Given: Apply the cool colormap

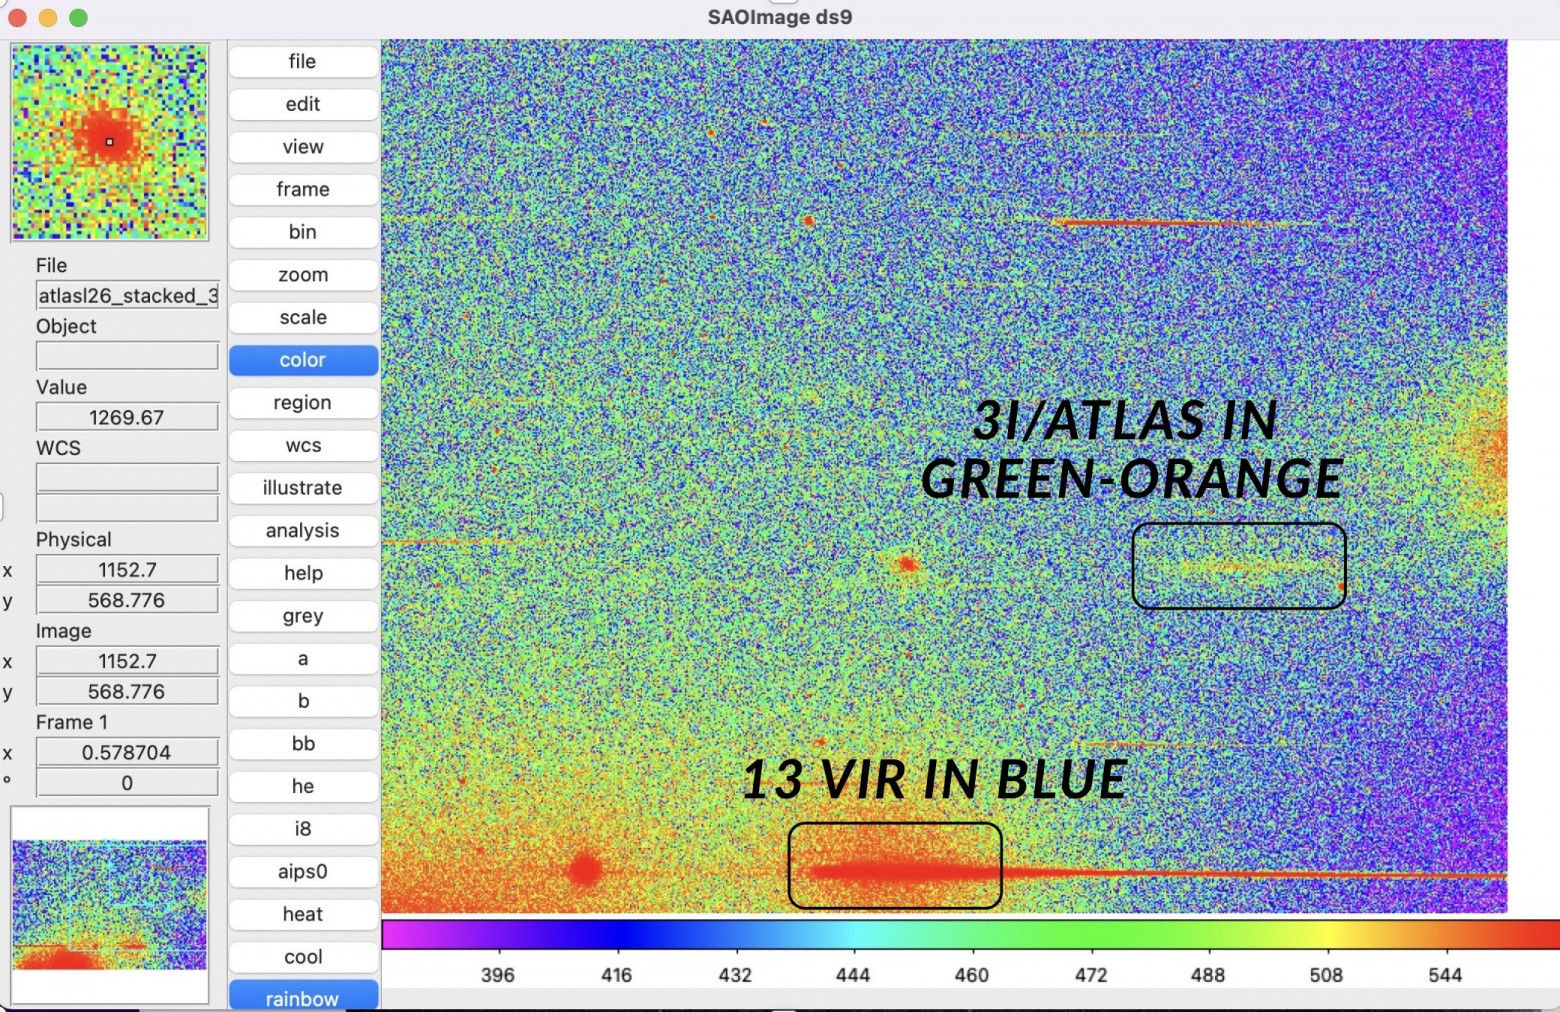Looking at the screenshot, I should click(x=303, y=957).
